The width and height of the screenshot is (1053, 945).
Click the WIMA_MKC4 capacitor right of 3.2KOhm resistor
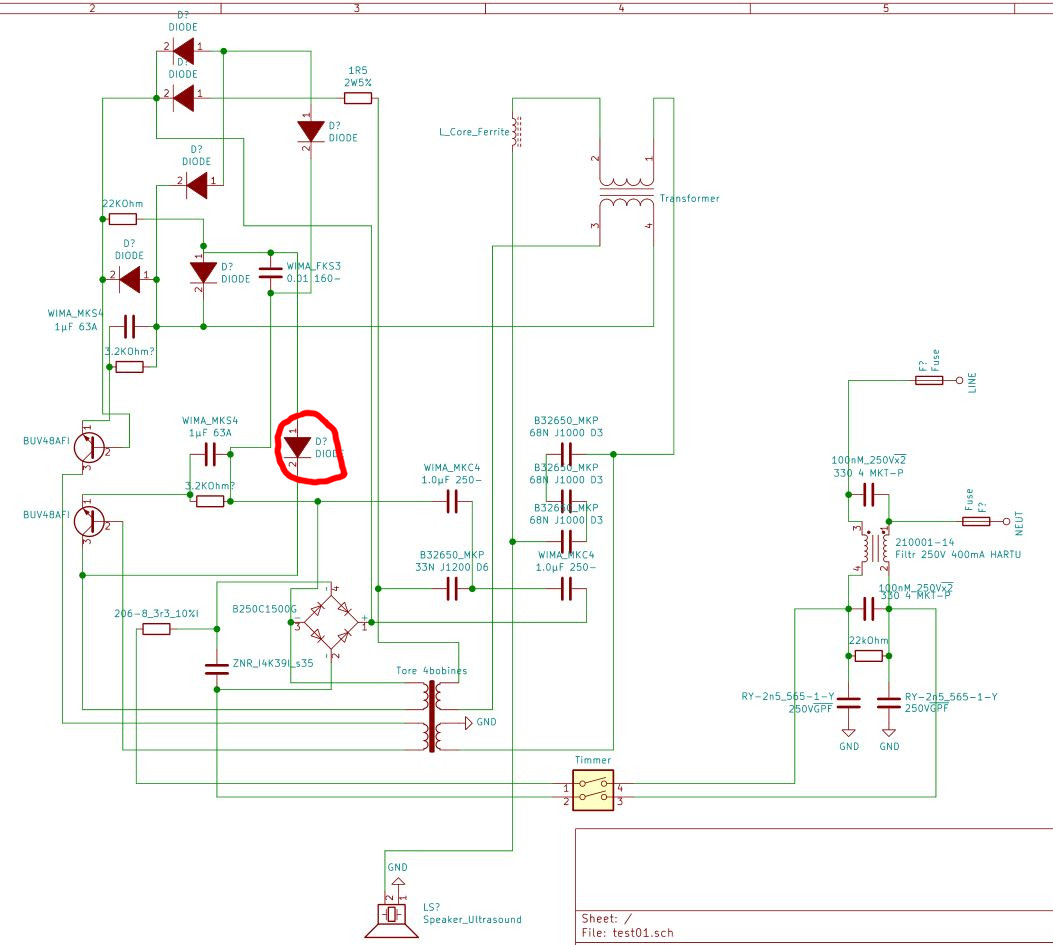pyautogui.click(x=452, y=501)
